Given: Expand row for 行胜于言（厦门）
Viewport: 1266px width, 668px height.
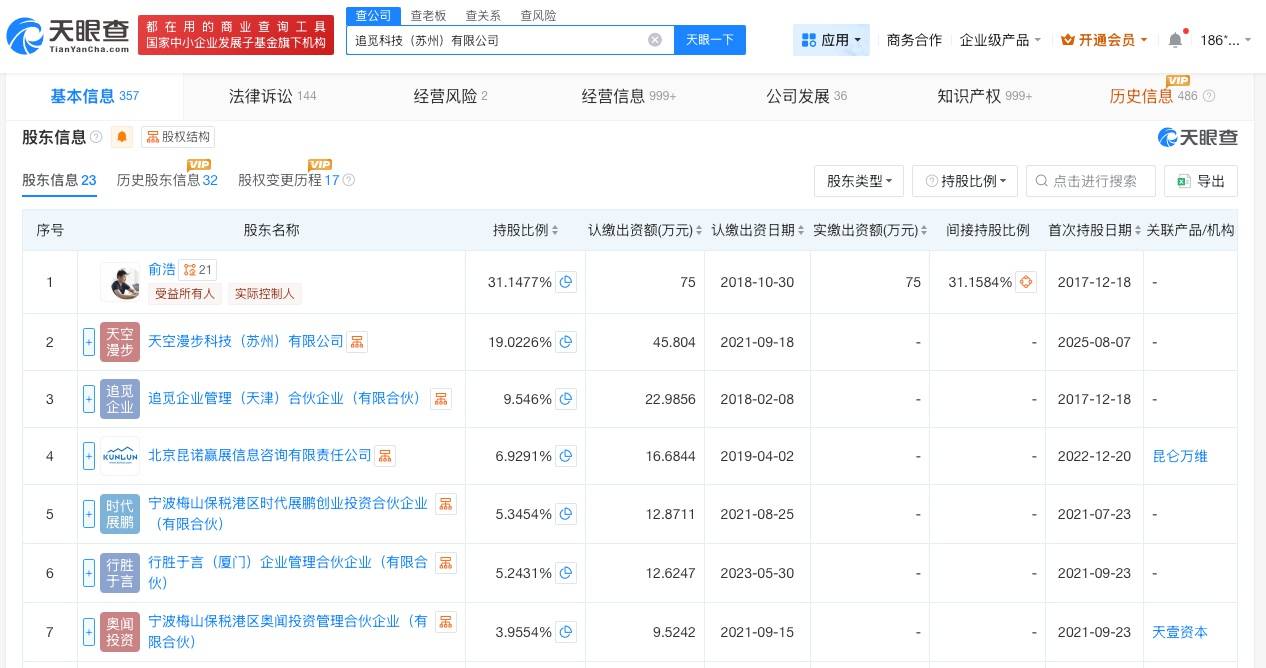Looking at the screenshot, I should point(89,573).
